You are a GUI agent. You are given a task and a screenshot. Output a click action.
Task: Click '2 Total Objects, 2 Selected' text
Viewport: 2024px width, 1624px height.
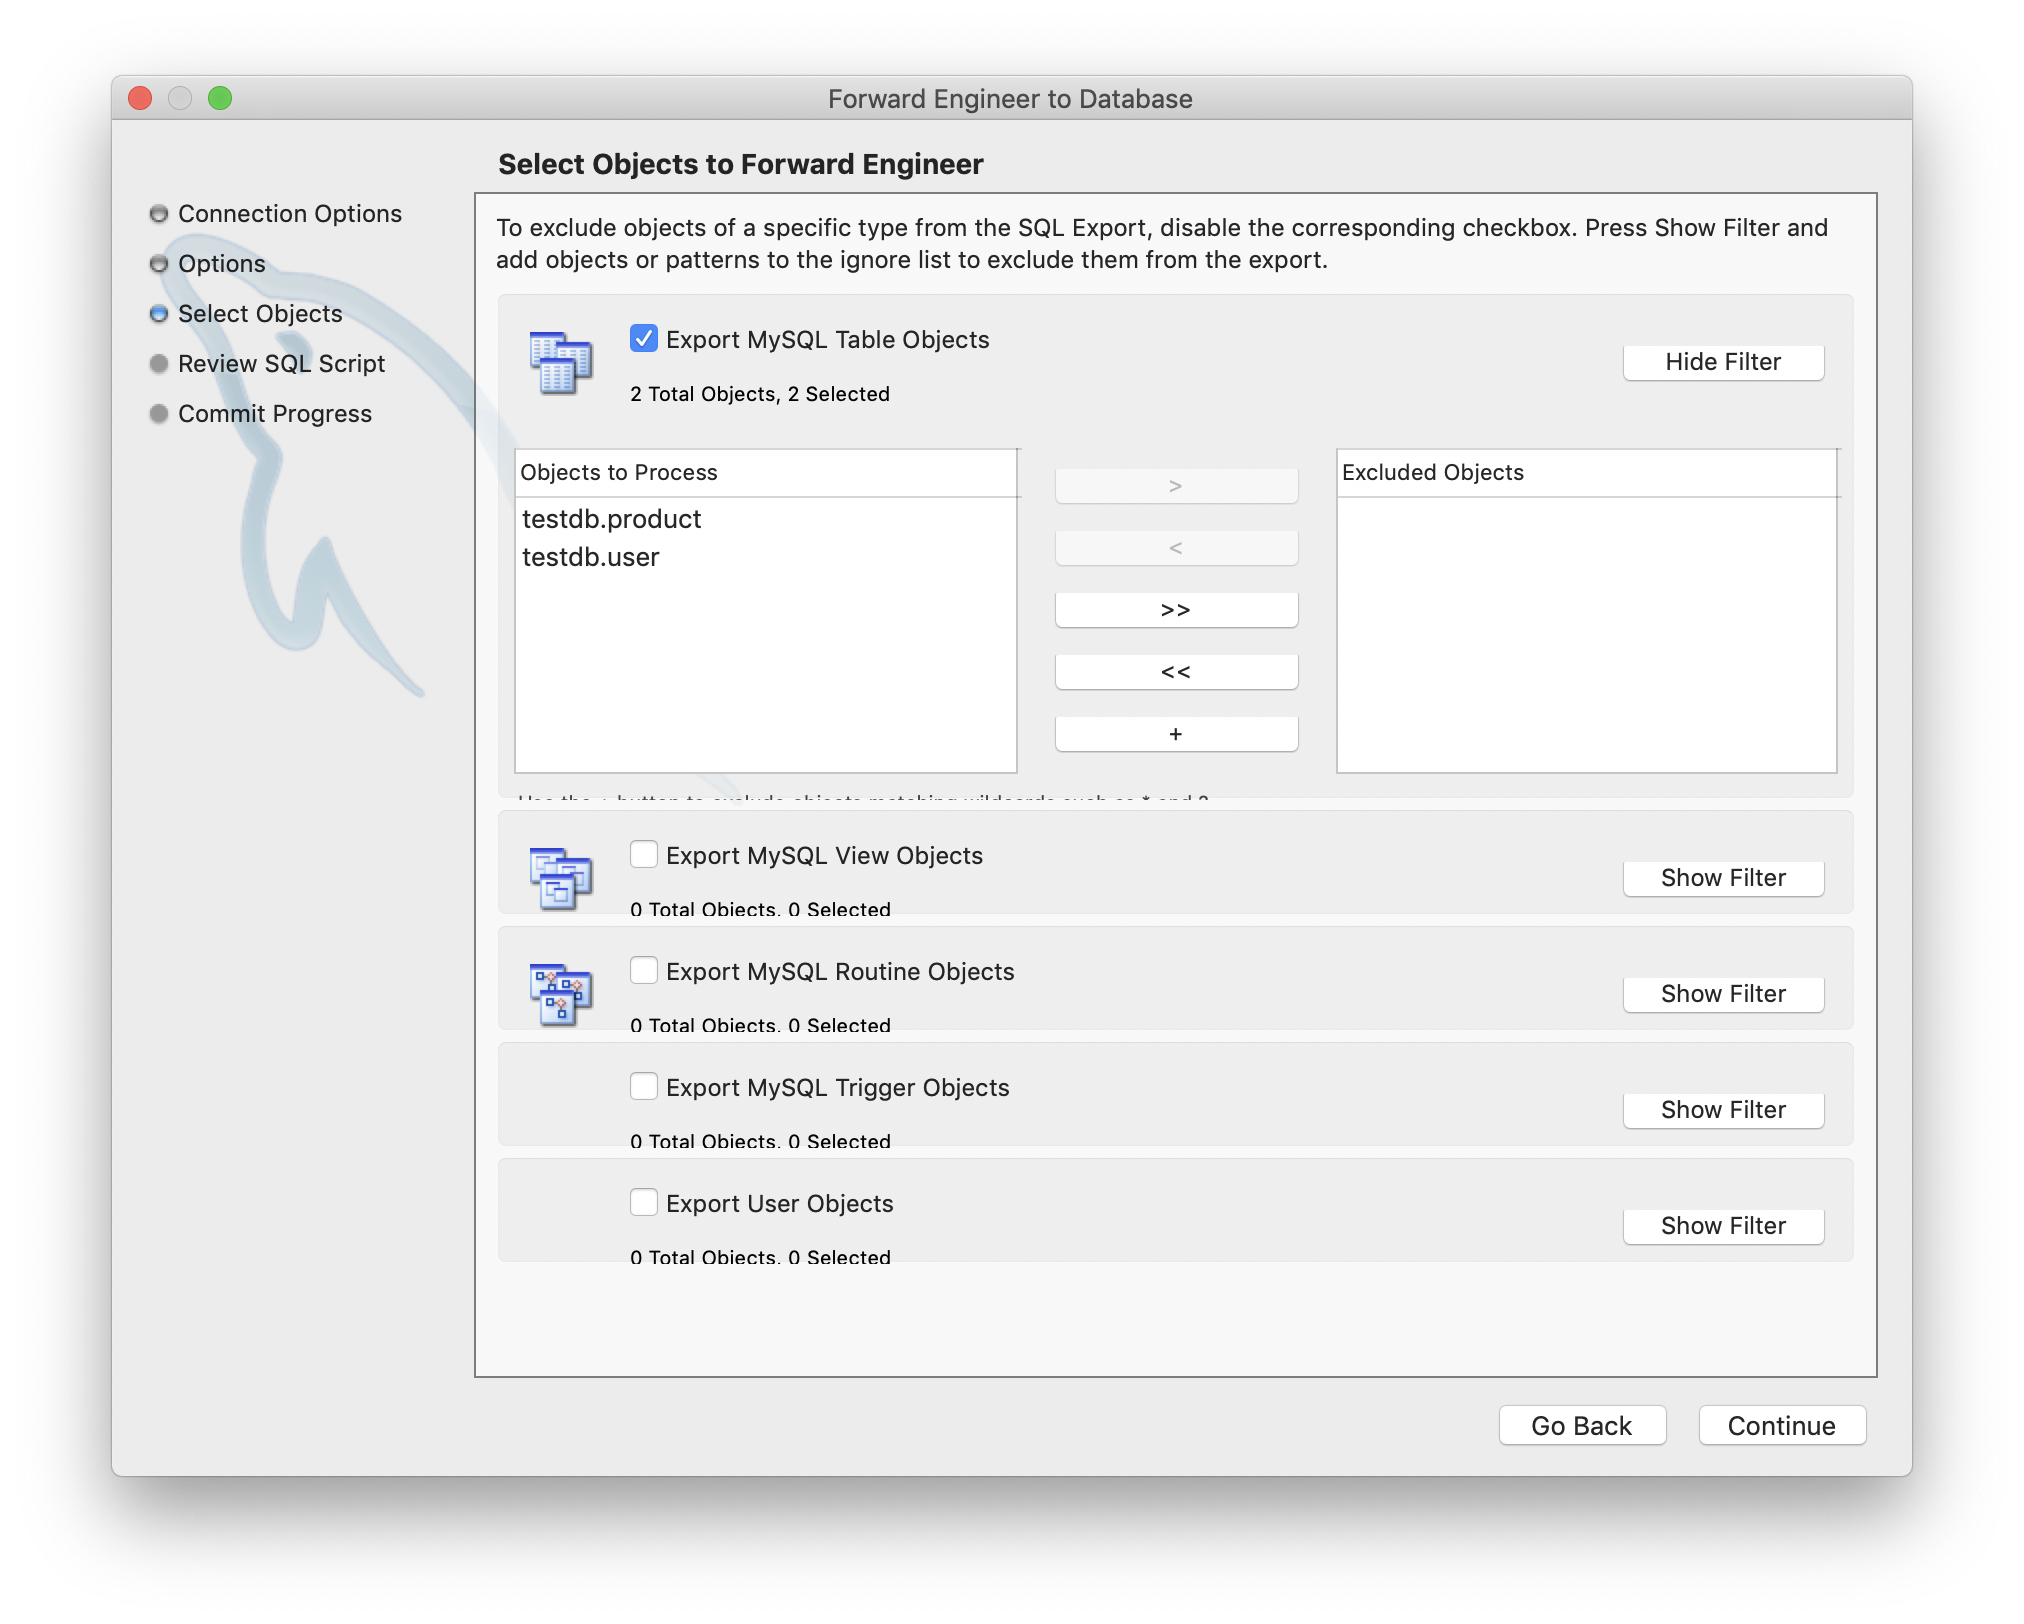coord(760,394)
